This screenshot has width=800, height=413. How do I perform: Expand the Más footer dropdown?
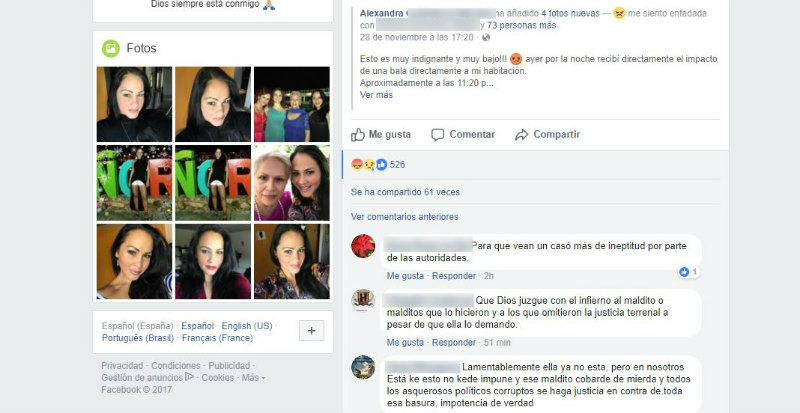253,378
